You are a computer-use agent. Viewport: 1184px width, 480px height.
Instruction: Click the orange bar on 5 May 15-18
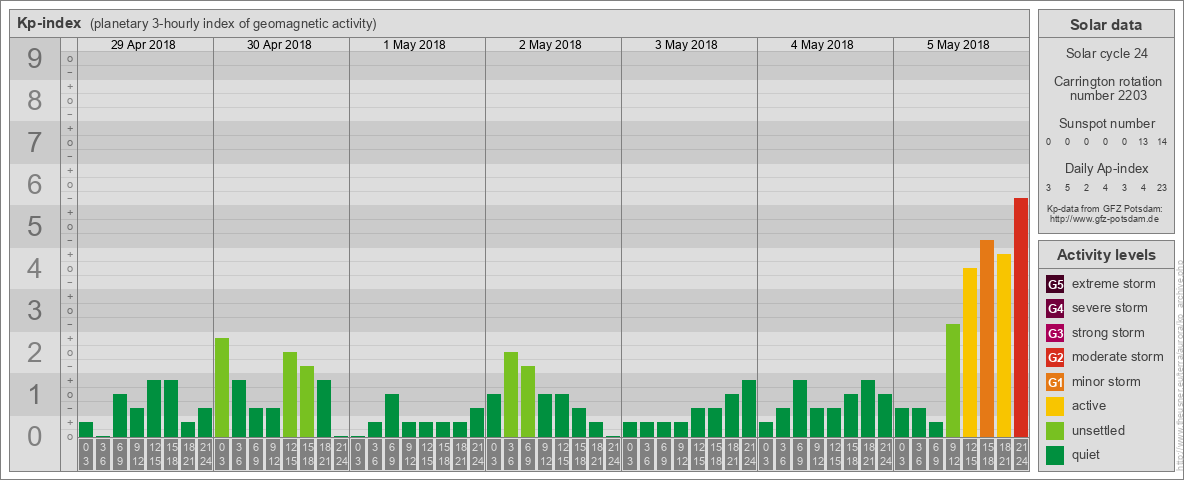(986, 338)
